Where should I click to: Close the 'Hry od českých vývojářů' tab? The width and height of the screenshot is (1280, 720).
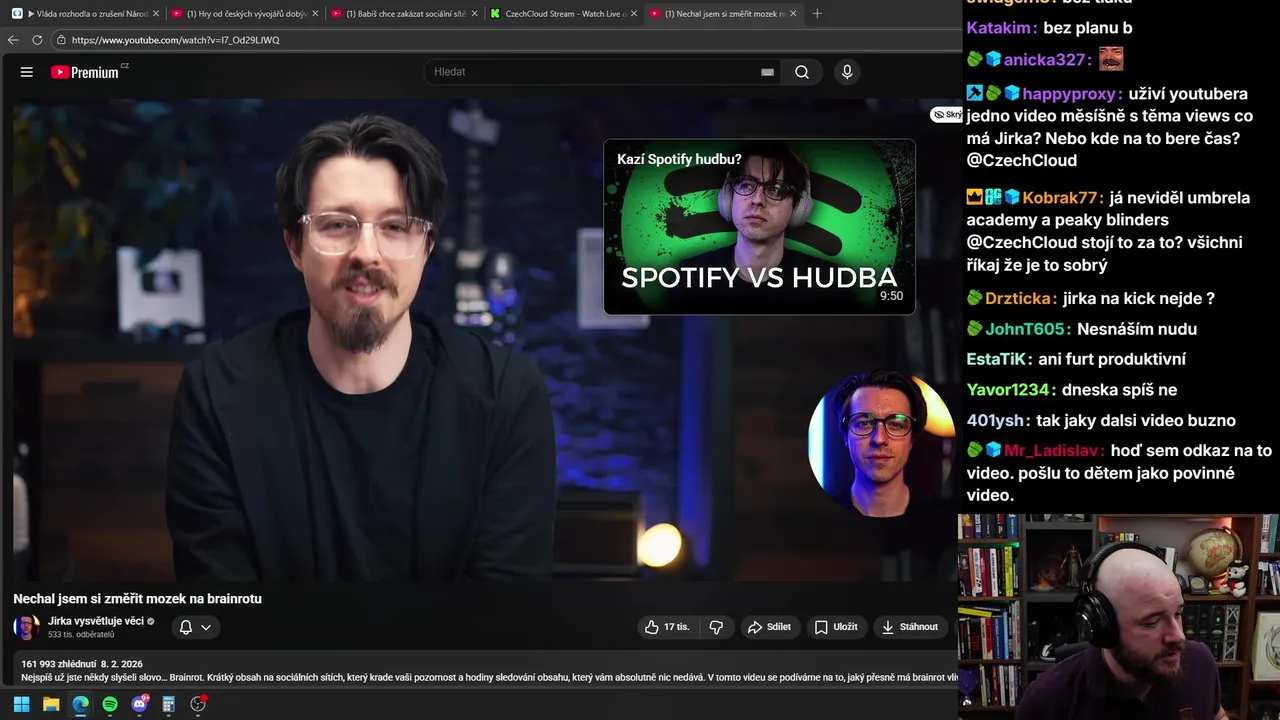tap(315, 14)
